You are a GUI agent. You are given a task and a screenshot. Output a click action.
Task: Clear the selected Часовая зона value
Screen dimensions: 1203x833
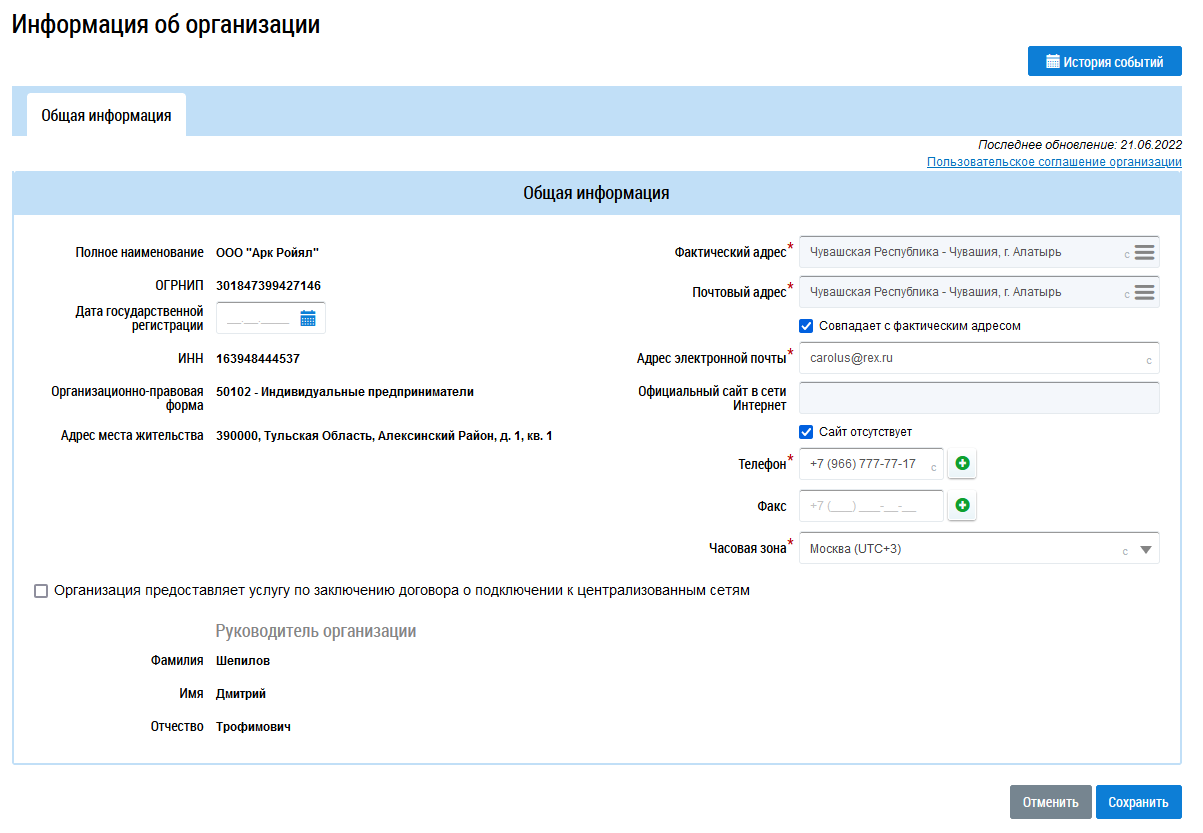click(1125, 551)
